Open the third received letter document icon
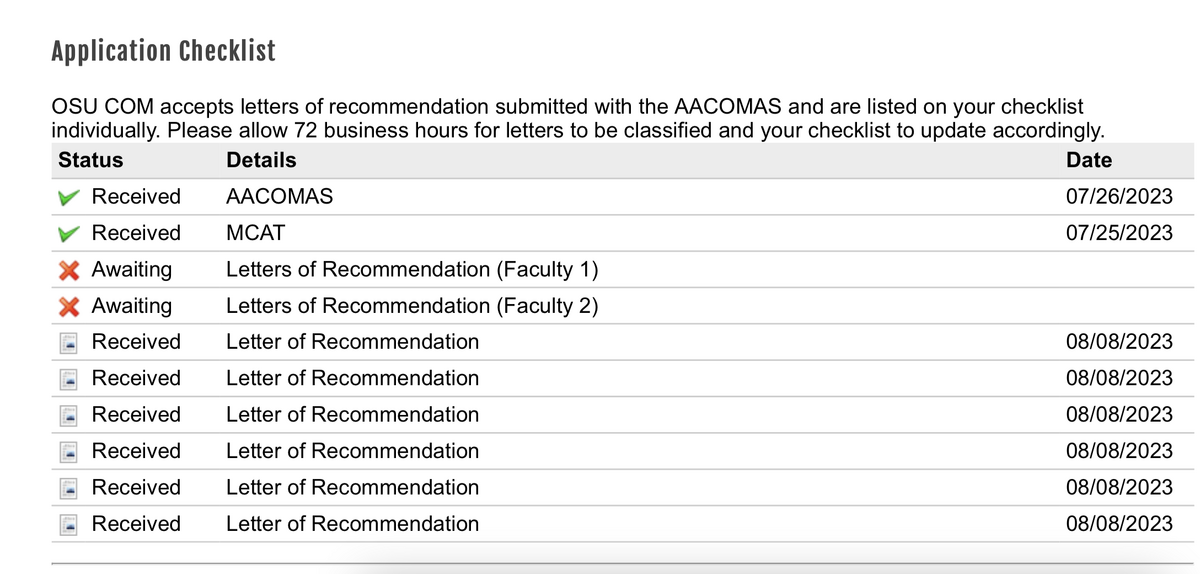This screenshot has width=1200, height=574. (69, 415)
